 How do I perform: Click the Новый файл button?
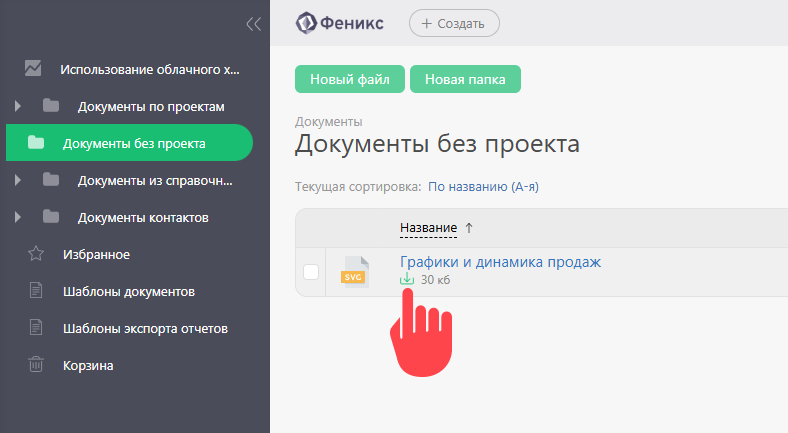(350, 79)
